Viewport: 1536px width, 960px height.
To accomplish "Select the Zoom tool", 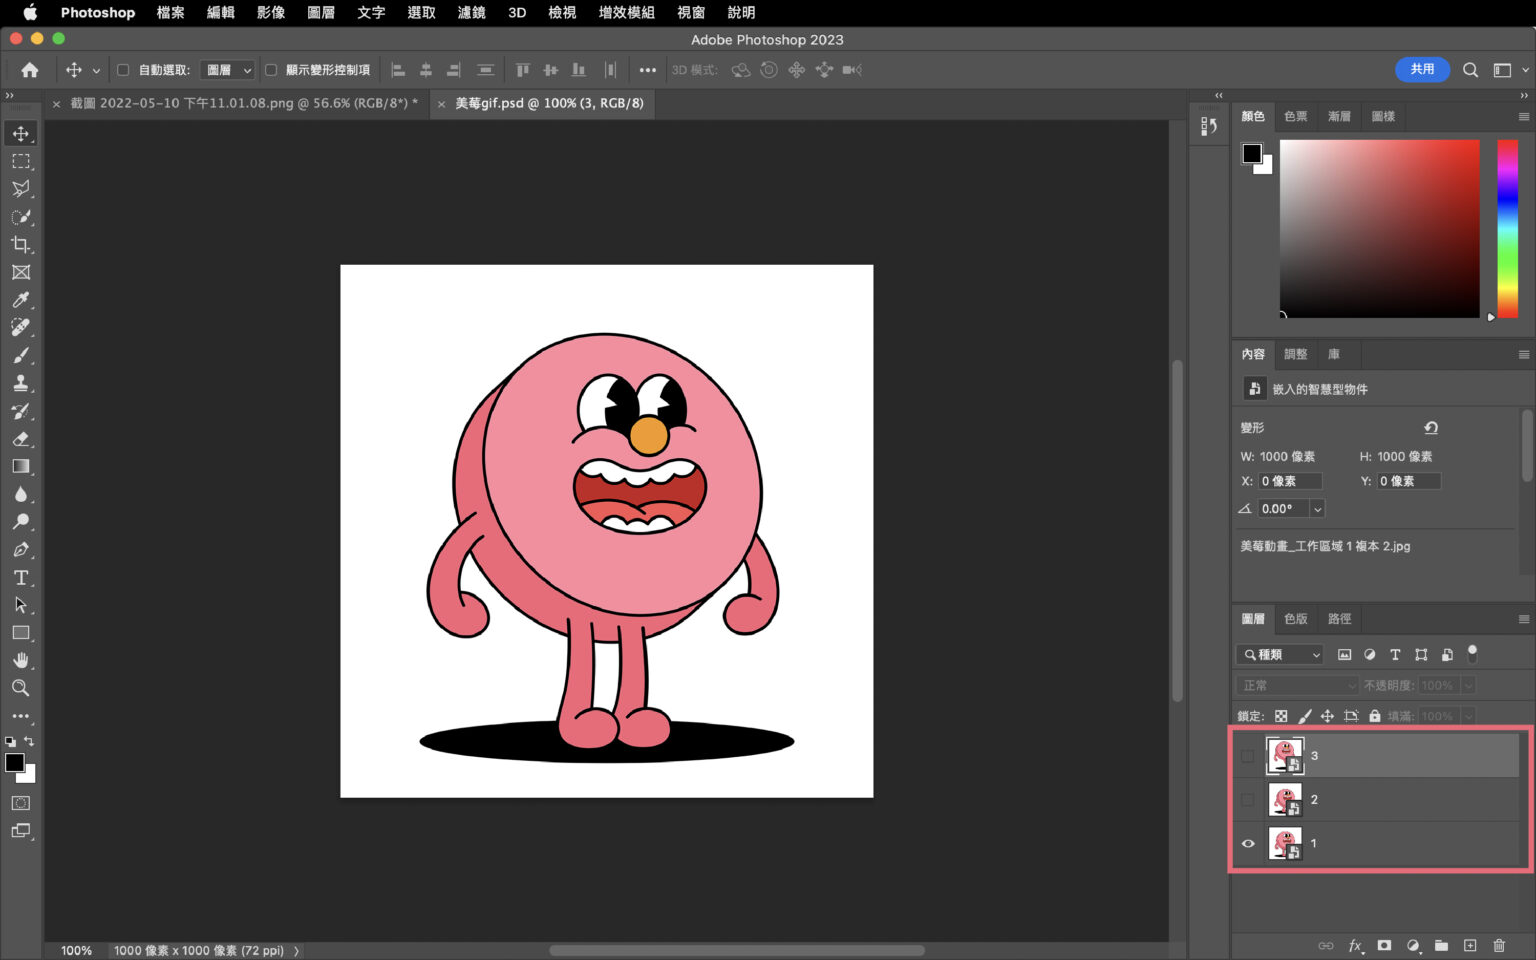I will point(21,688).
